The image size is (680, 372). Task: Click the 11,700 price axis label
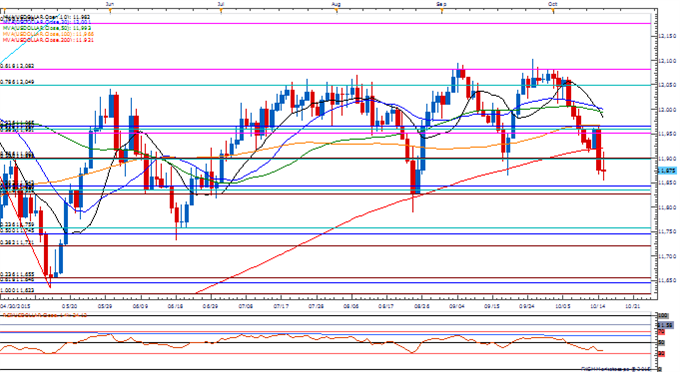click(668, 256)
